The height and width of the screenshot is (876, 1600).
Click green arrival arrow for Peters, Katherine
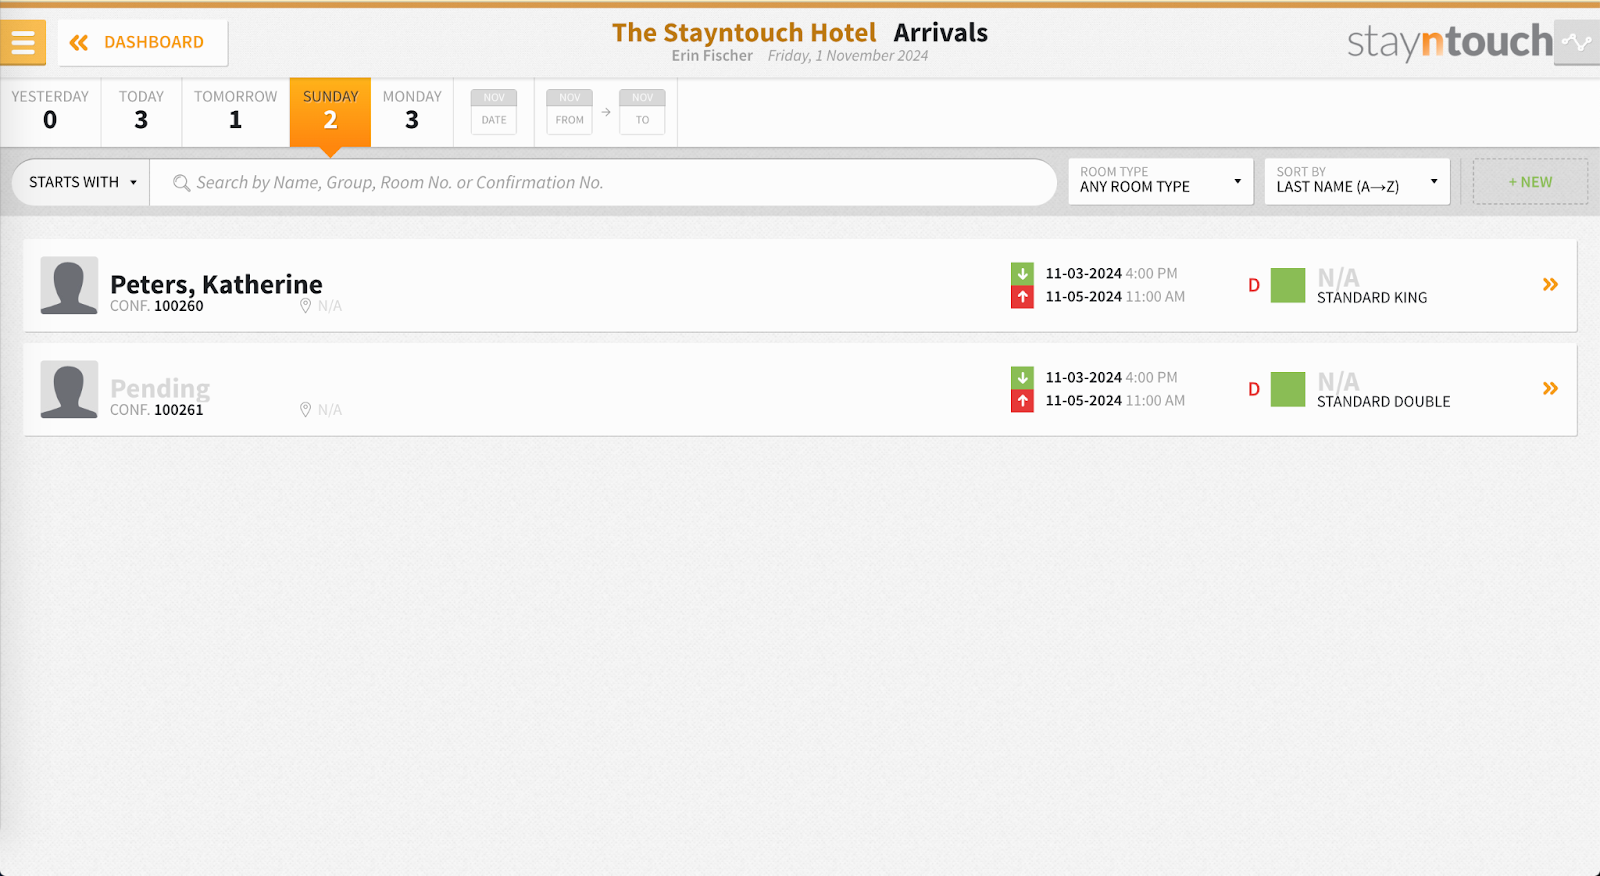1022,273
